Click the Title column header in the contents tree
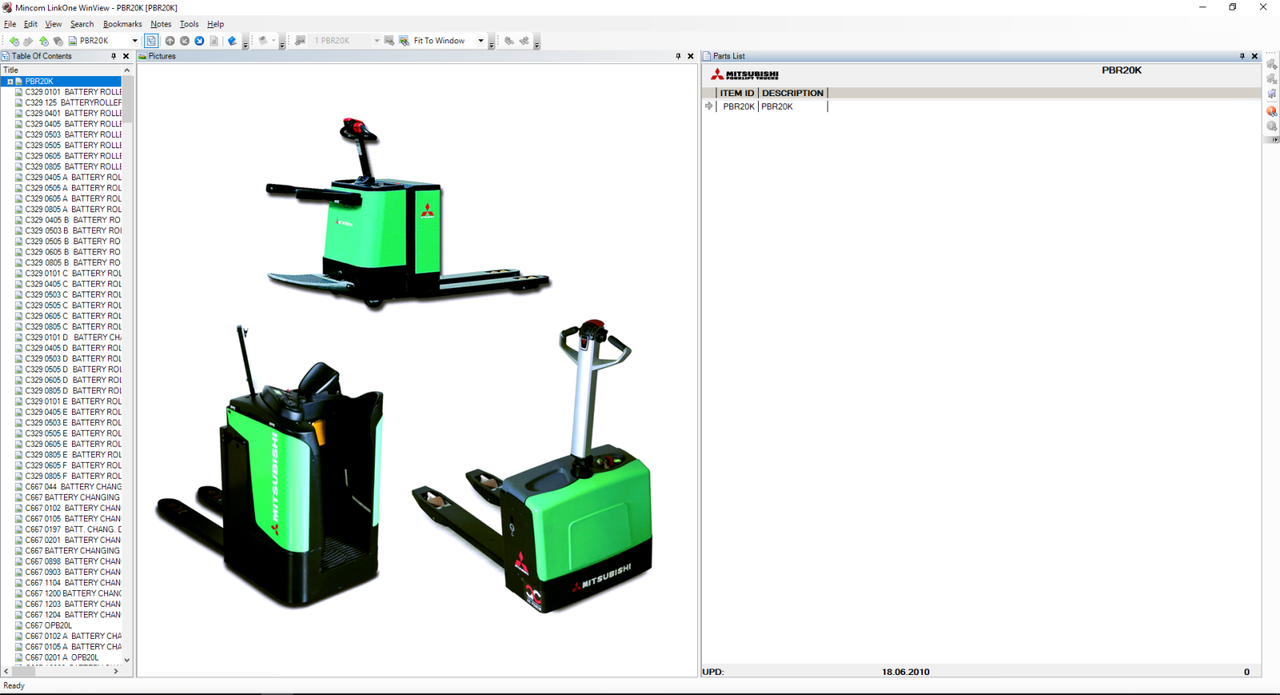Image resolution: width=1280 pixels, height=695 pixels. [61, 70]
